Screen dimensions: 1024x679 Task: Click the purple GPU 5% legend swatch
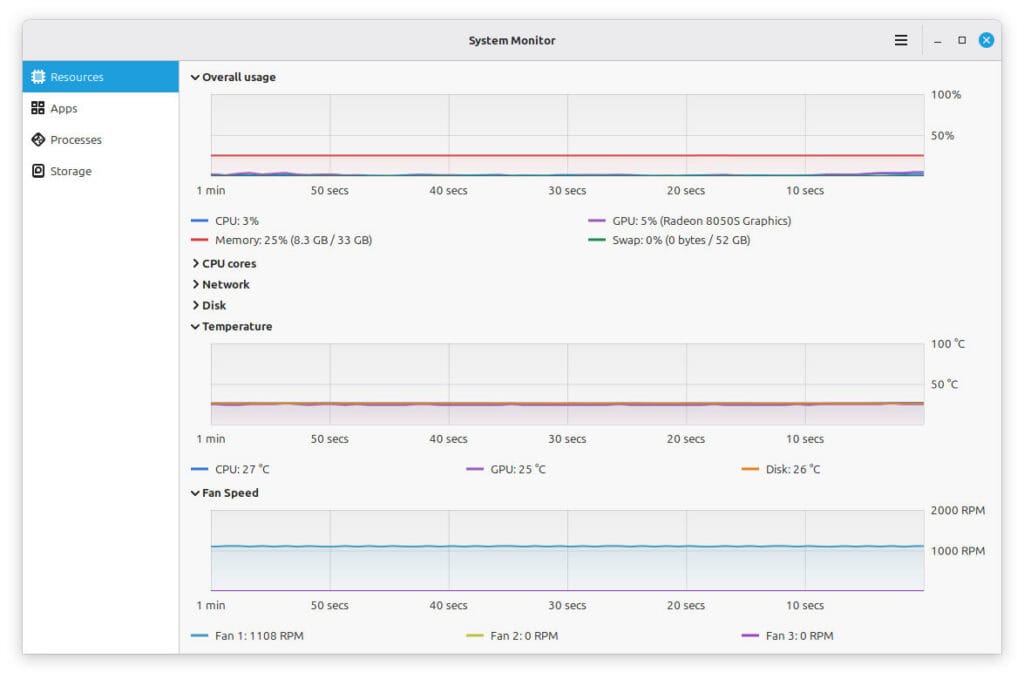596,221
